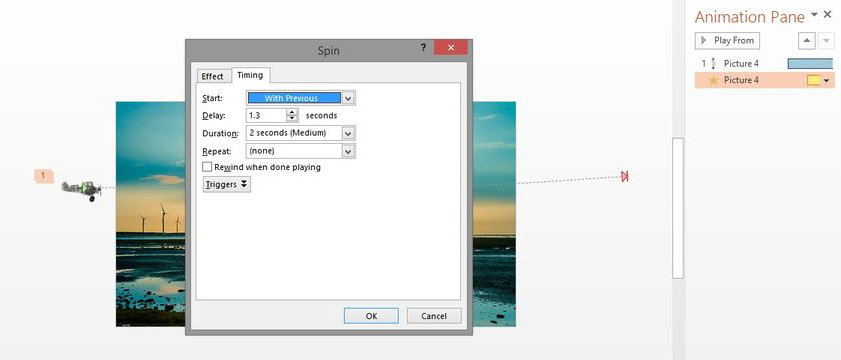Open Spin dialog help question mark
This screenshot has height=360, width=841.
pos(423,48)
